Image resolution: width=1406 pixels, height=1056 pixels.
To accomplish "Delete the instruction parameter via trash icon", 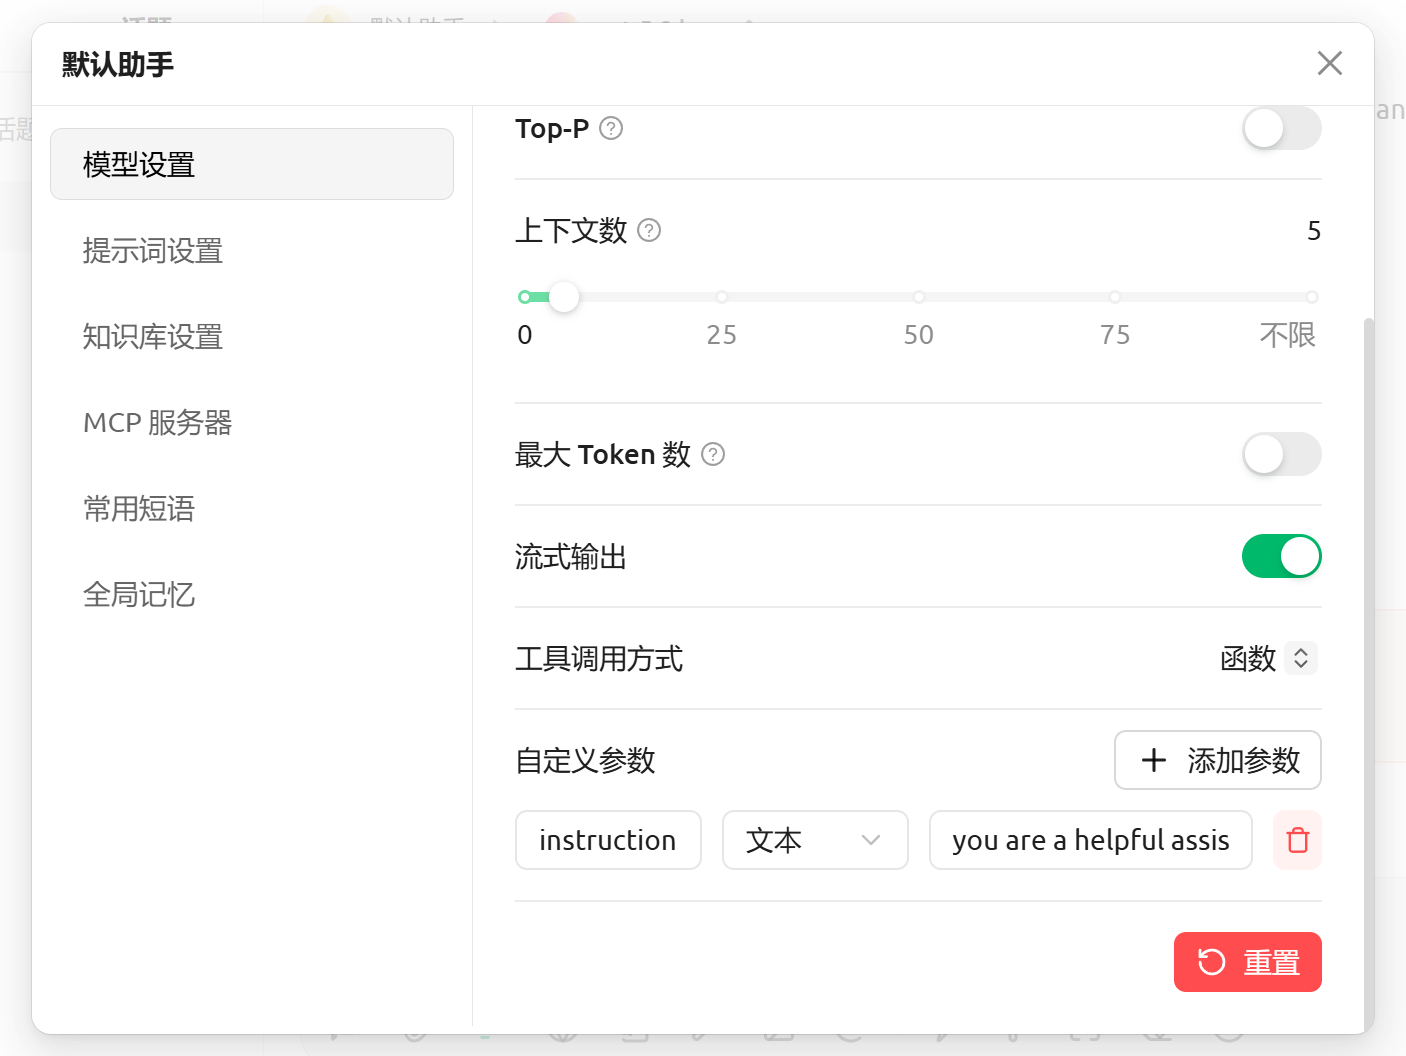I will [x=1297, y=840].
